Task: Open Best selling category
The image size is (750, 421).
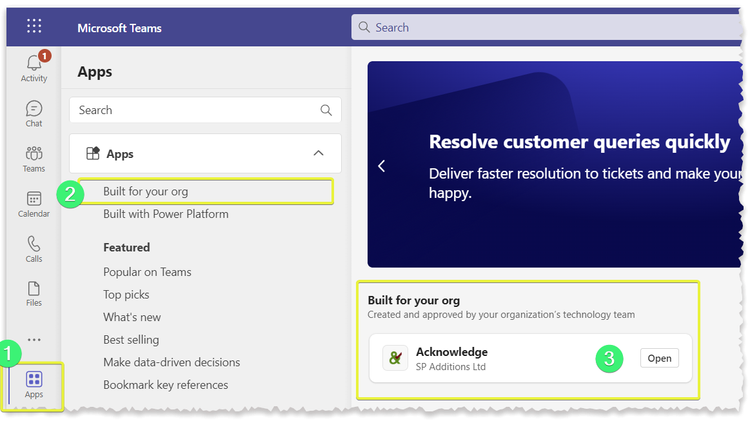Action: [x=131, y=340]
